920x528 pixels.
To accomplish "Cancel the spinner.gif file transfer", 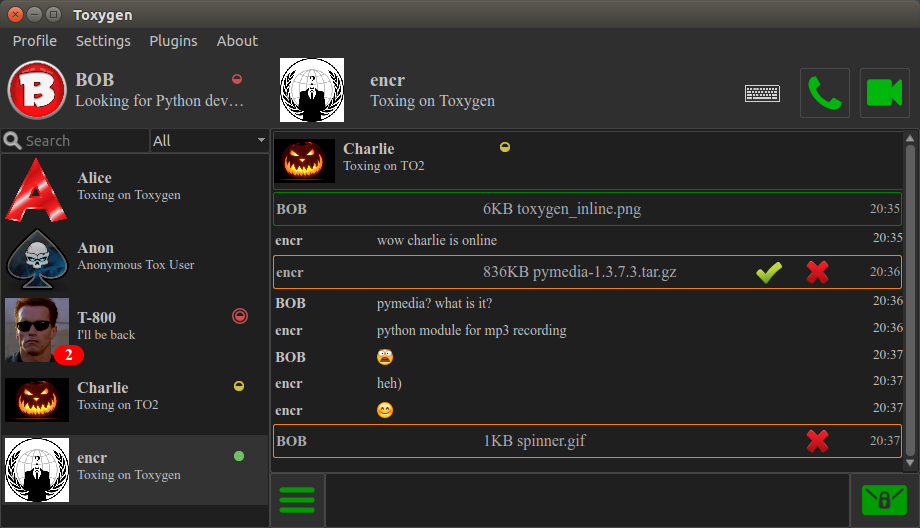I will (x=817, y=441).
